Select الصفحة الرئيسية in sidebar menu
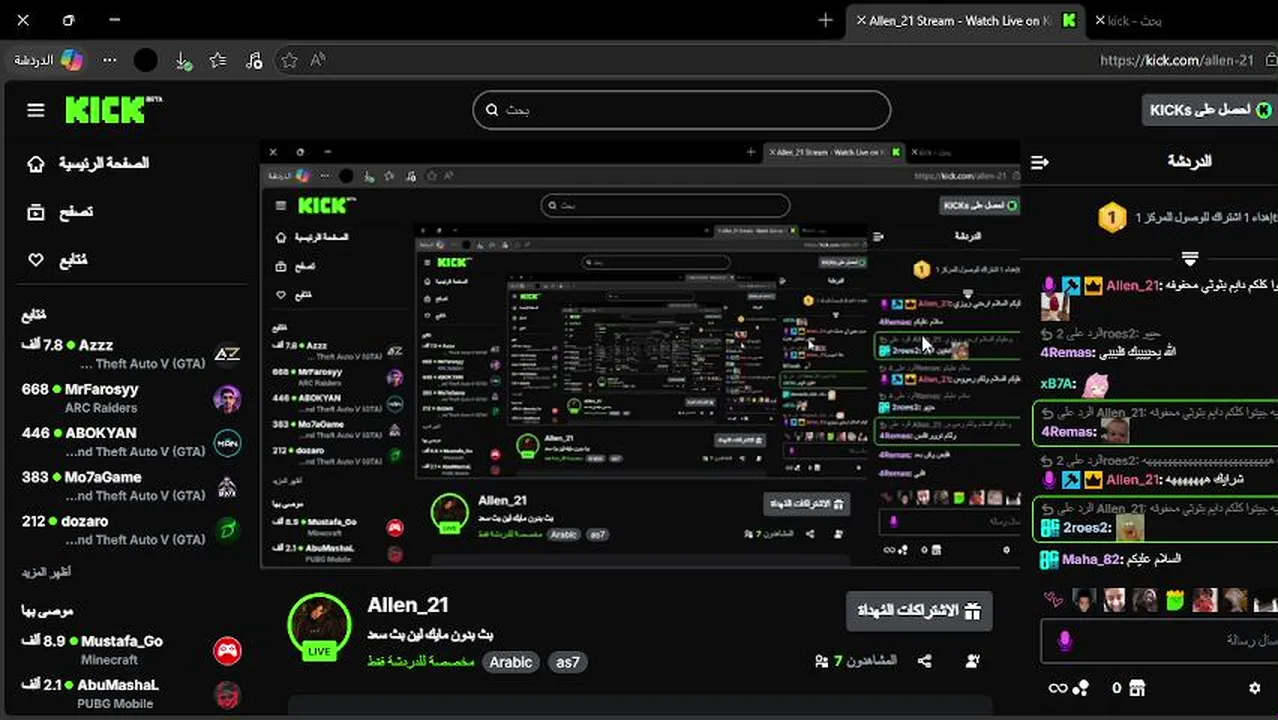The width and height of the screenshot is (1278, 720). point(103,163)
